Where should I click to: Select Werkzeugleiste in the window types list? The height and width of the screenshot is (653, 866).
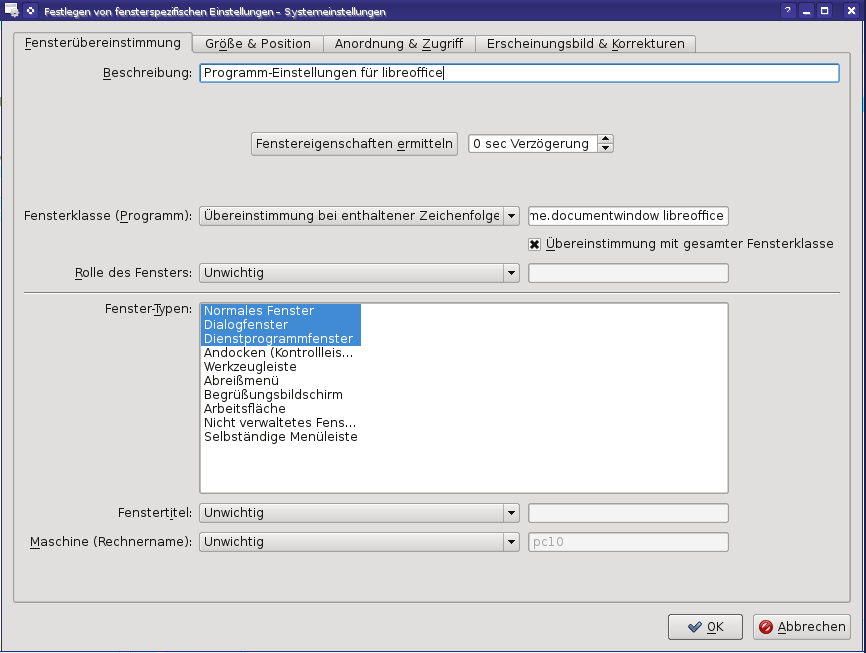tap(250, 367)
